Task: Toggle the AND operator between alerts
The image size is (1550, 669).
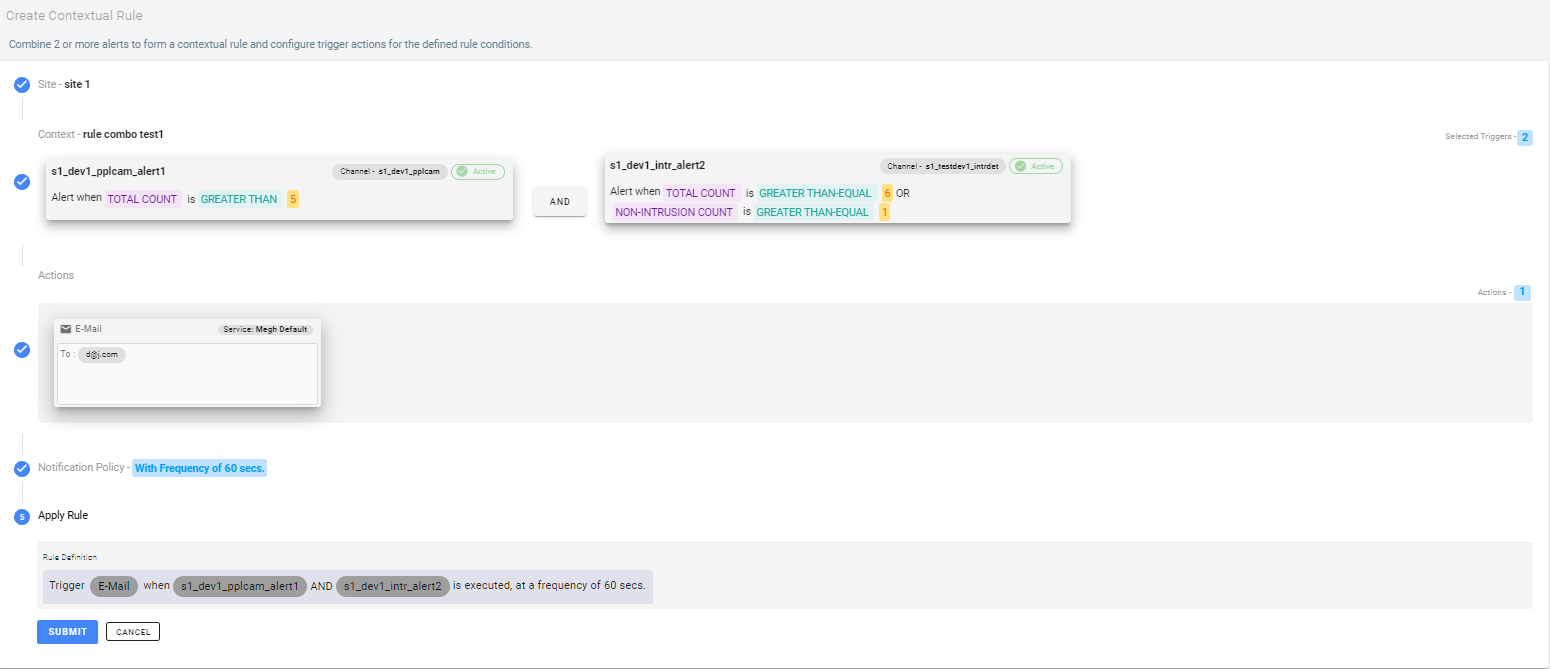Action: 560,201
